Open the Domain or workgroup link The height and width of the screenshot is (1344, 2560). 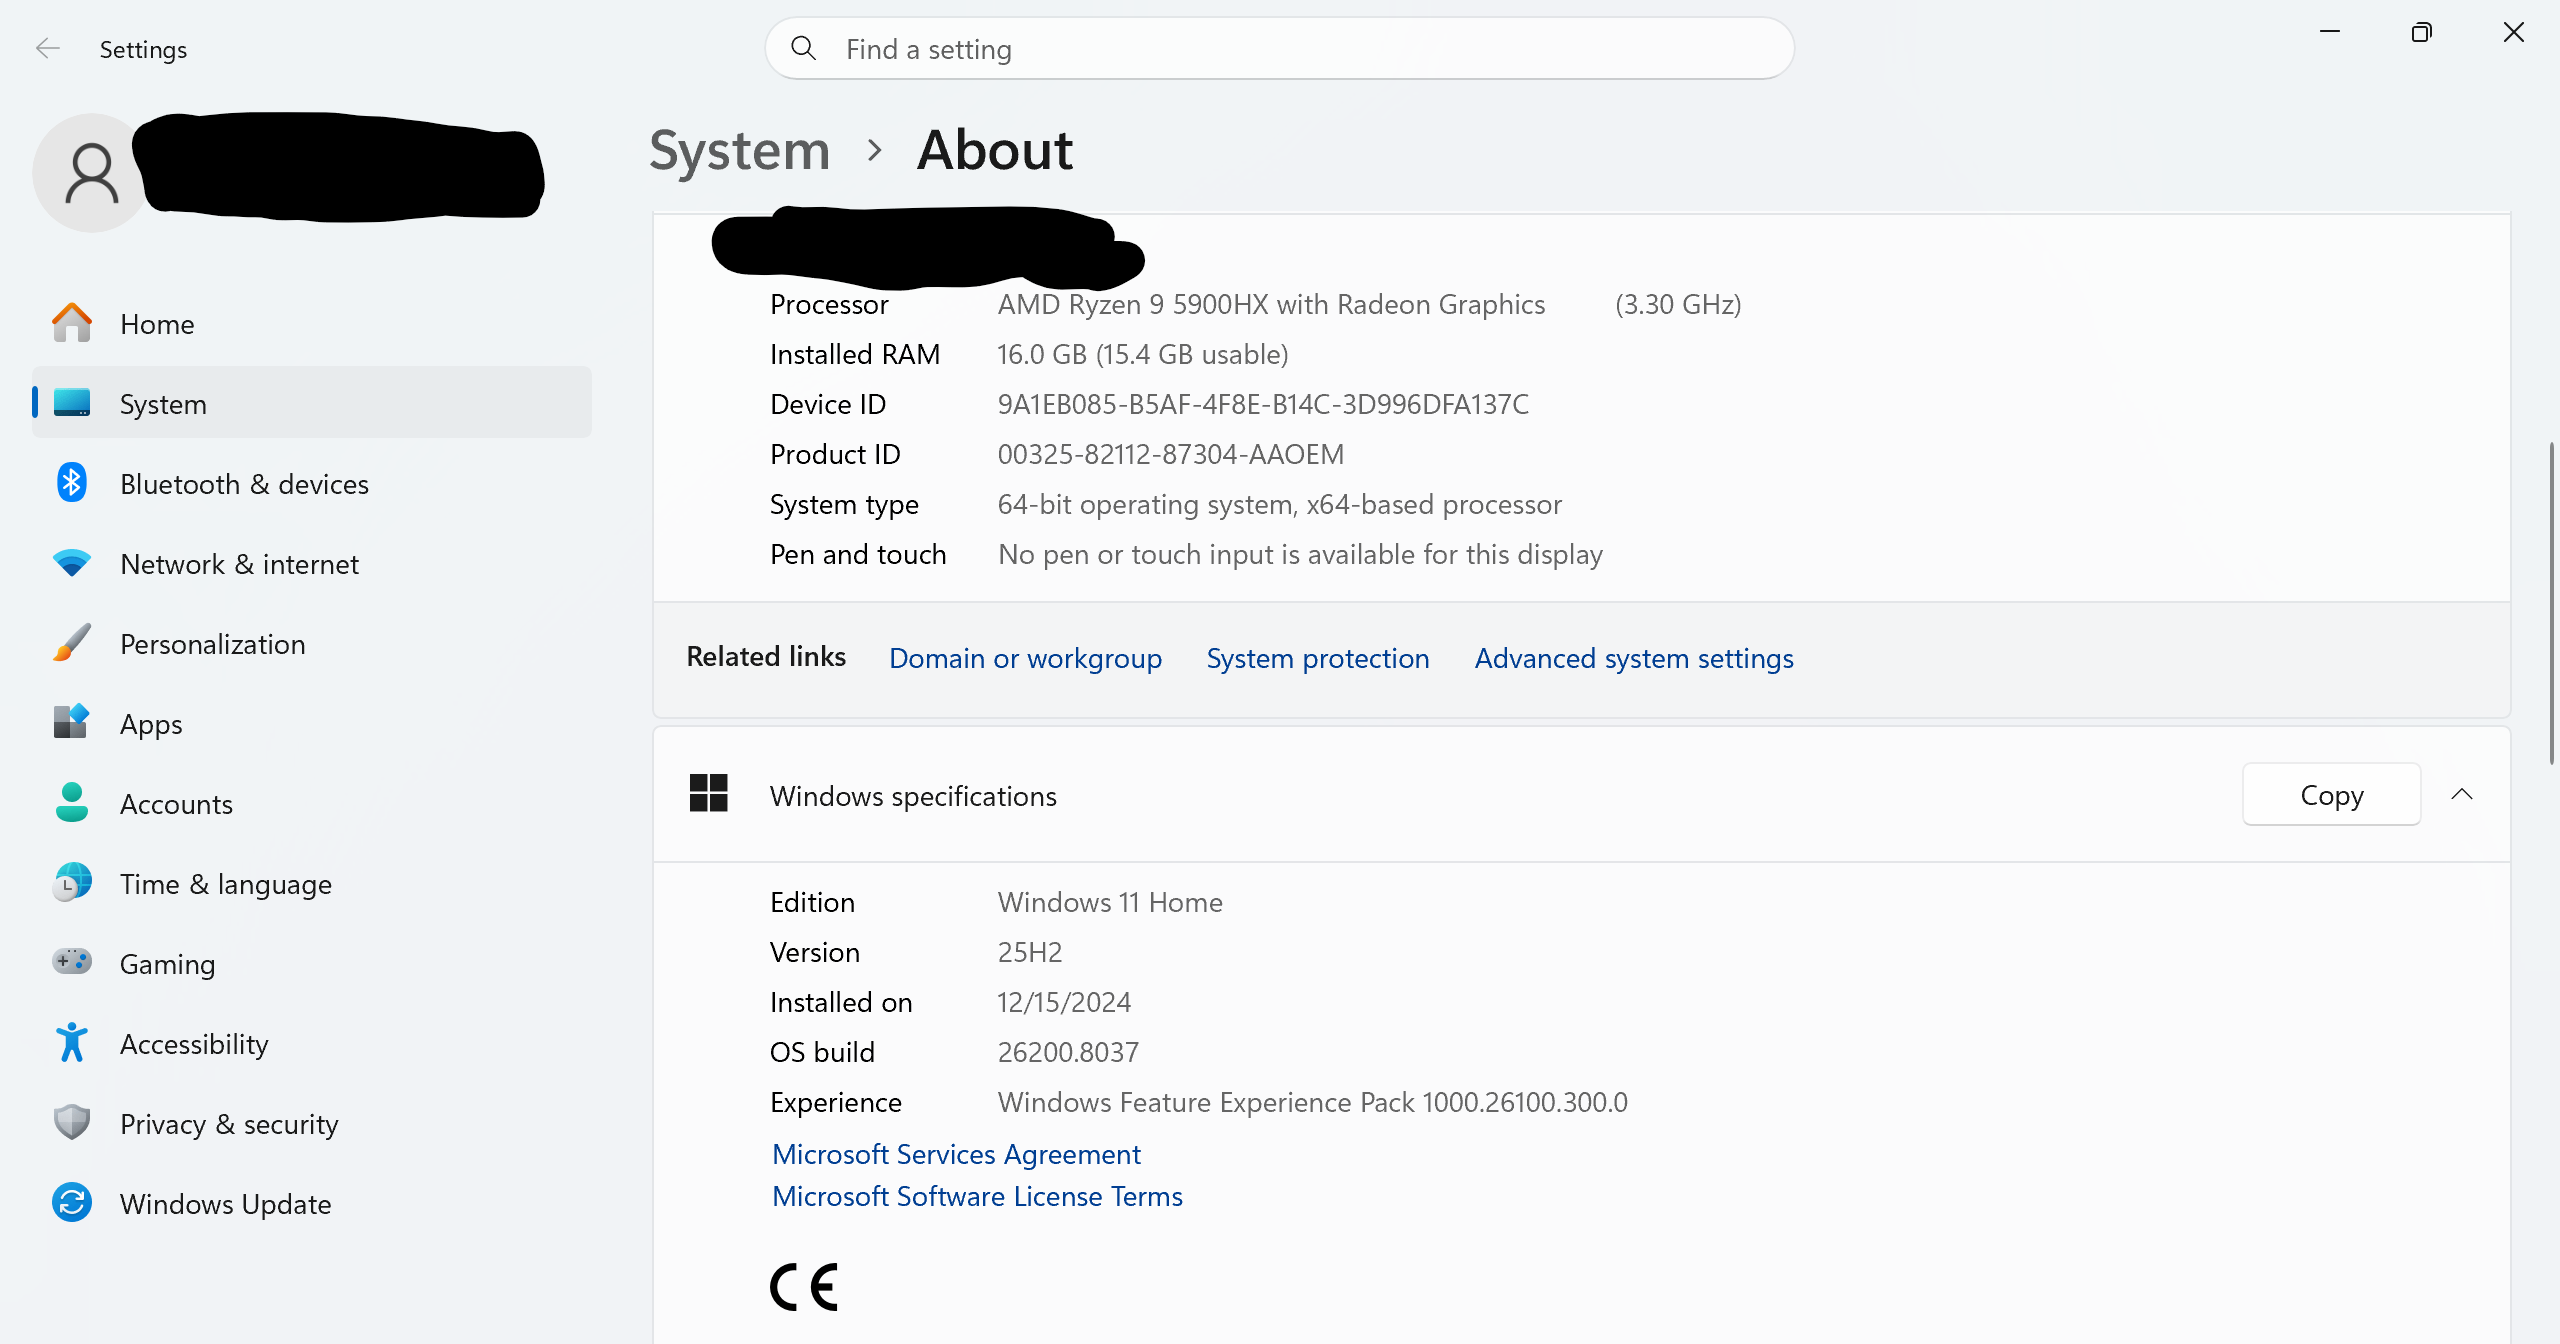click(1025, 658)
